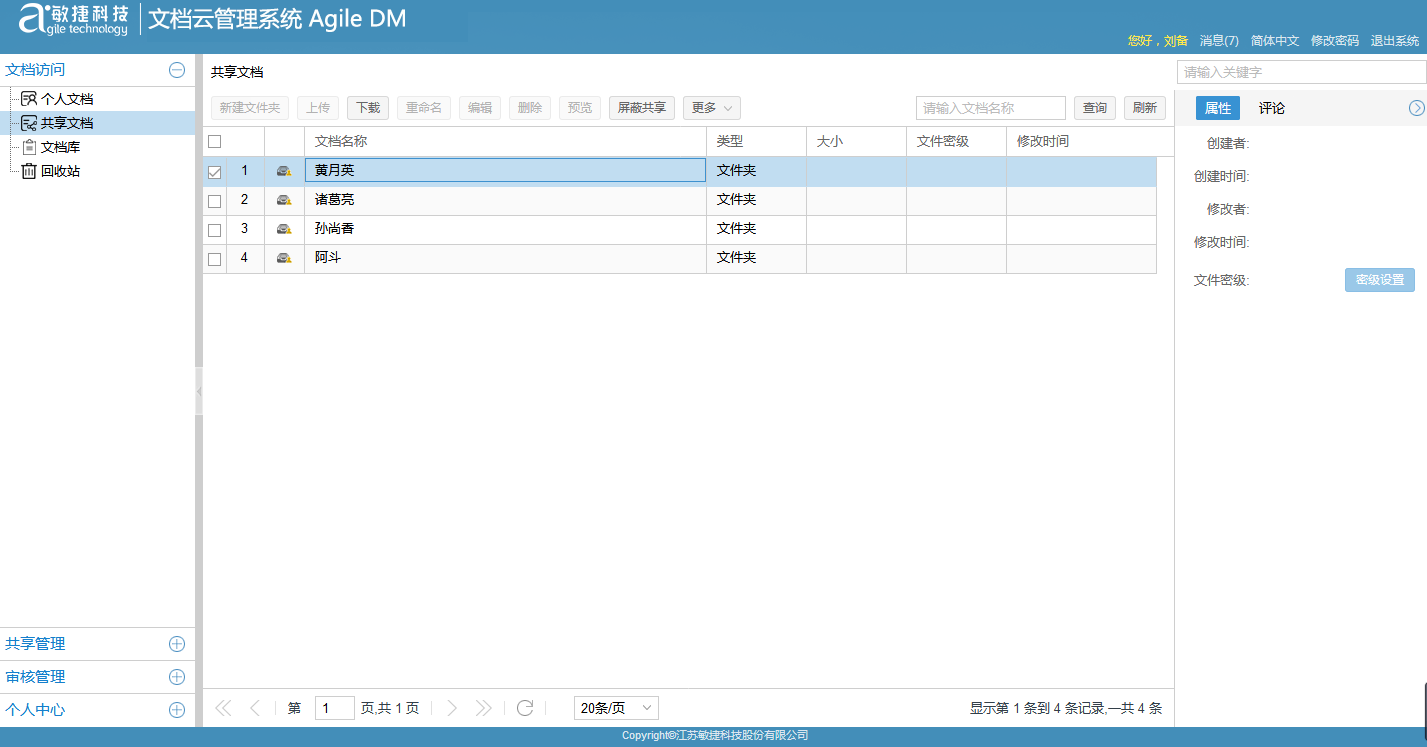Open the 20条/页 page size dropdown
This screenshot has height=747, width=1427.
point(616,708)
